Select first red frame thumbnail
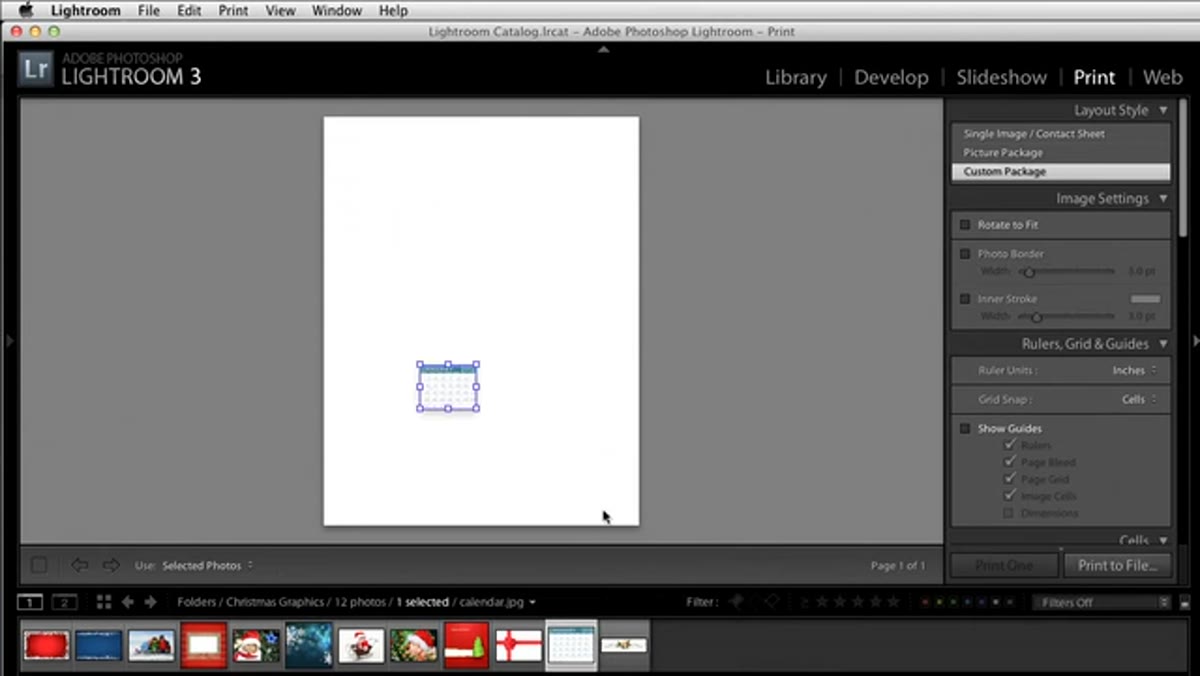The image size is (1200, 676). point(46,646)
